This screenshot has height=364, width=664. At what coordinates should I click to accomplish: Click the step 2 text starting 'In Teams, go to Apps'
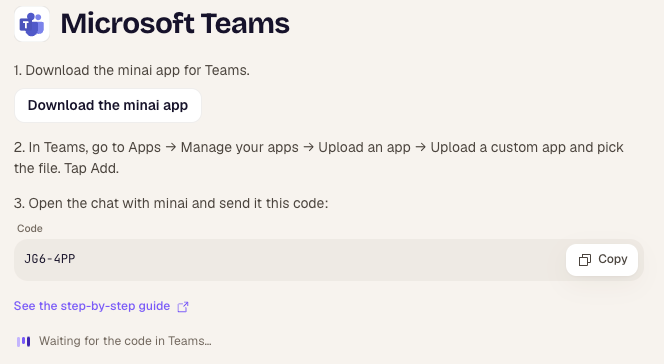pyautogui.click(x=318, y=158)
